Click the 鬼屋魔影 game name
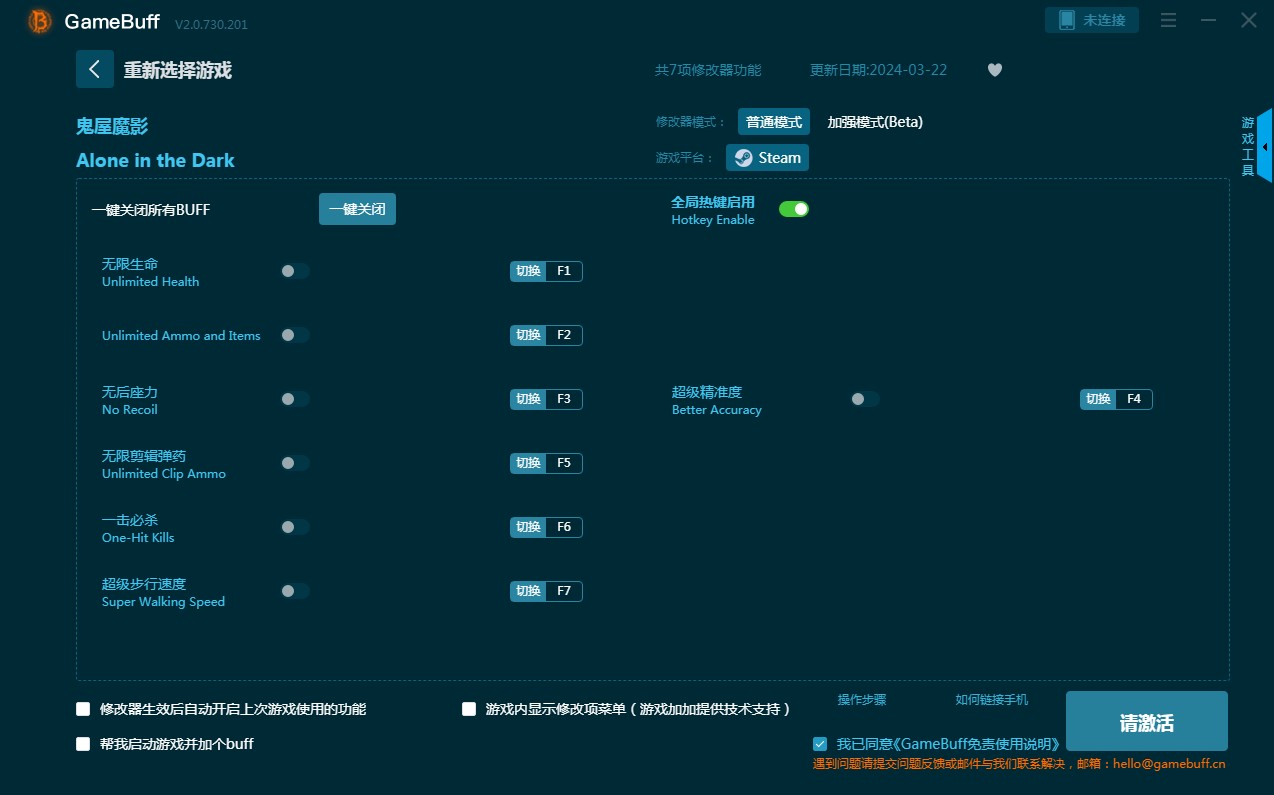This screenshot has height=795, width=1274. [112, 126]
